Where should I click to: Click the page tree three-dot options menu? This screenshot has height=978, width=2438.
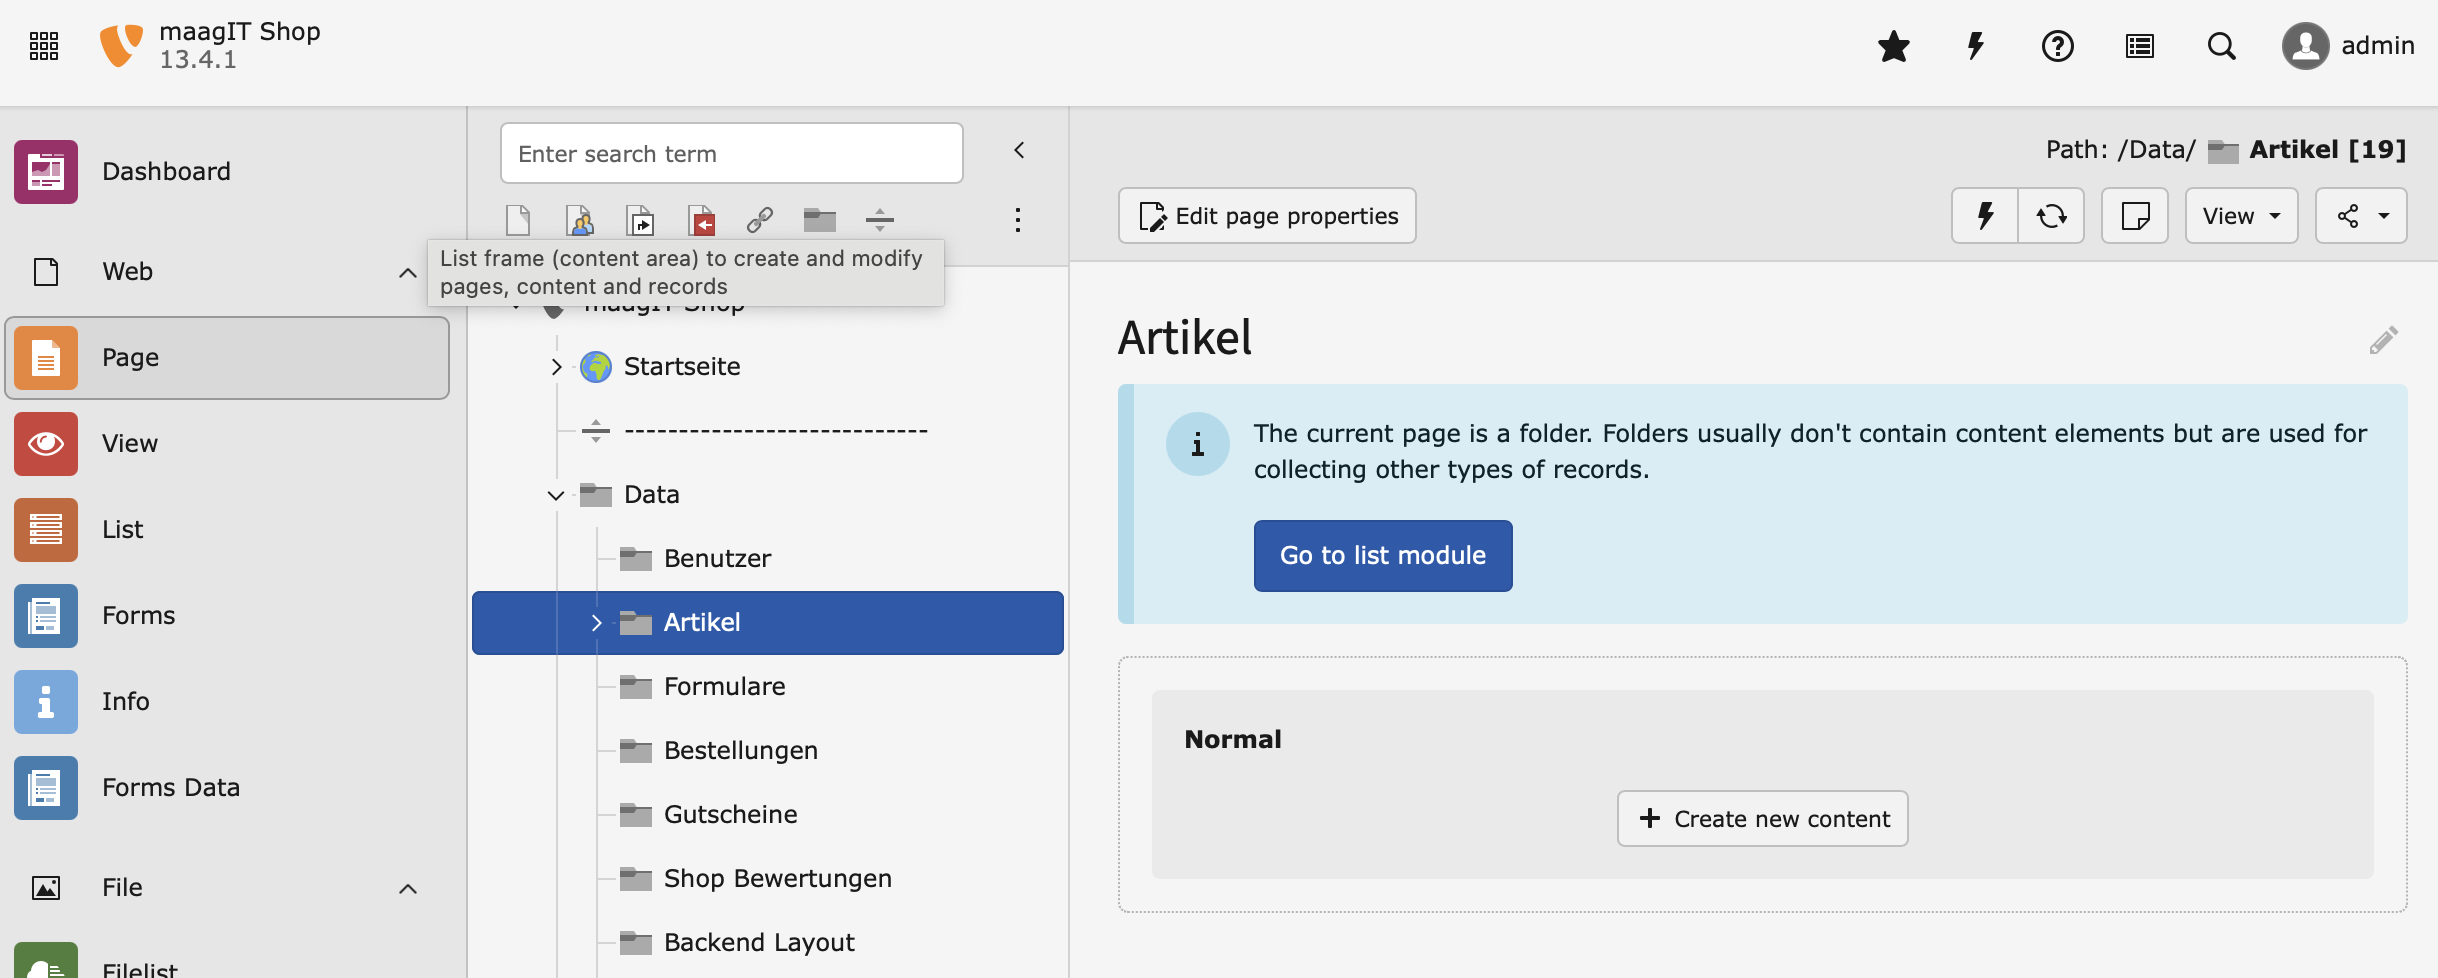[x=1017, y=220]
